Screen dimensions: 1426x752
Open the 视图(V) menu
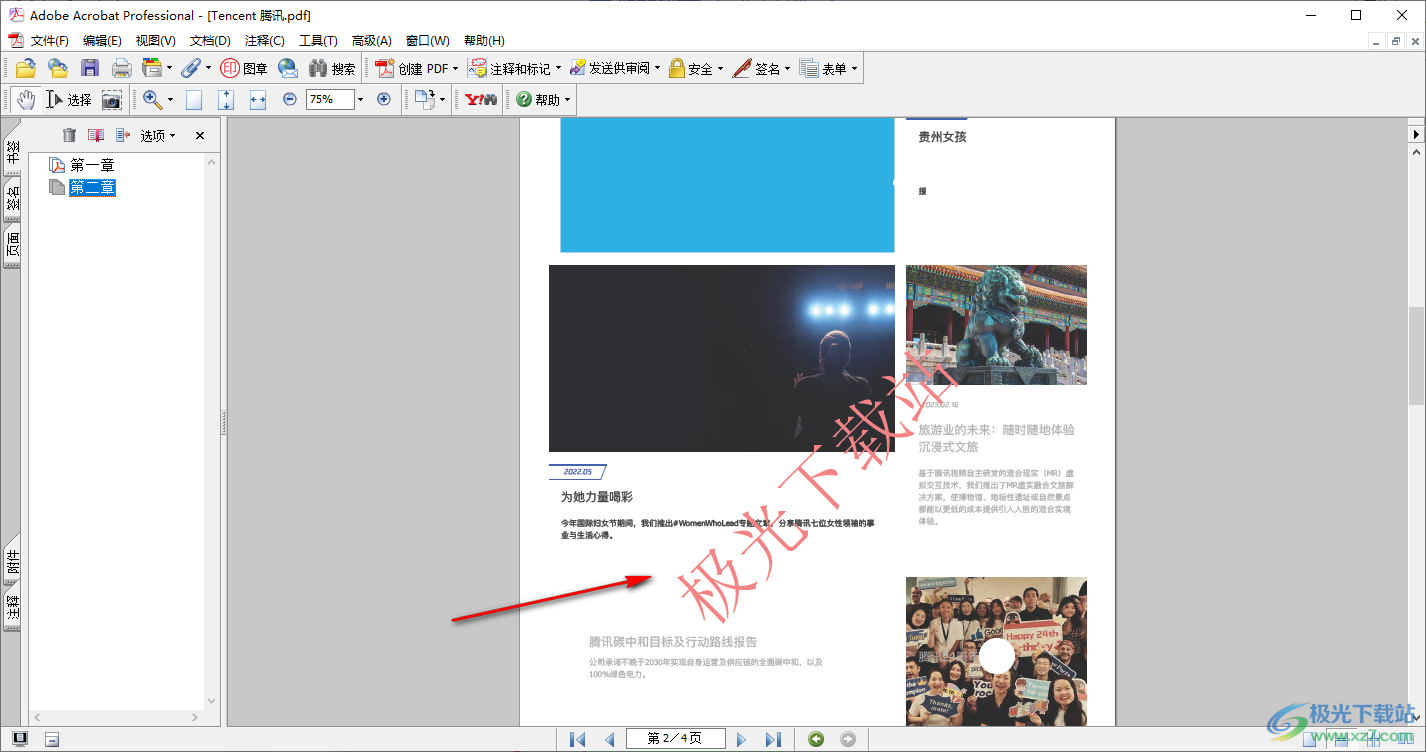click(156, 40)
